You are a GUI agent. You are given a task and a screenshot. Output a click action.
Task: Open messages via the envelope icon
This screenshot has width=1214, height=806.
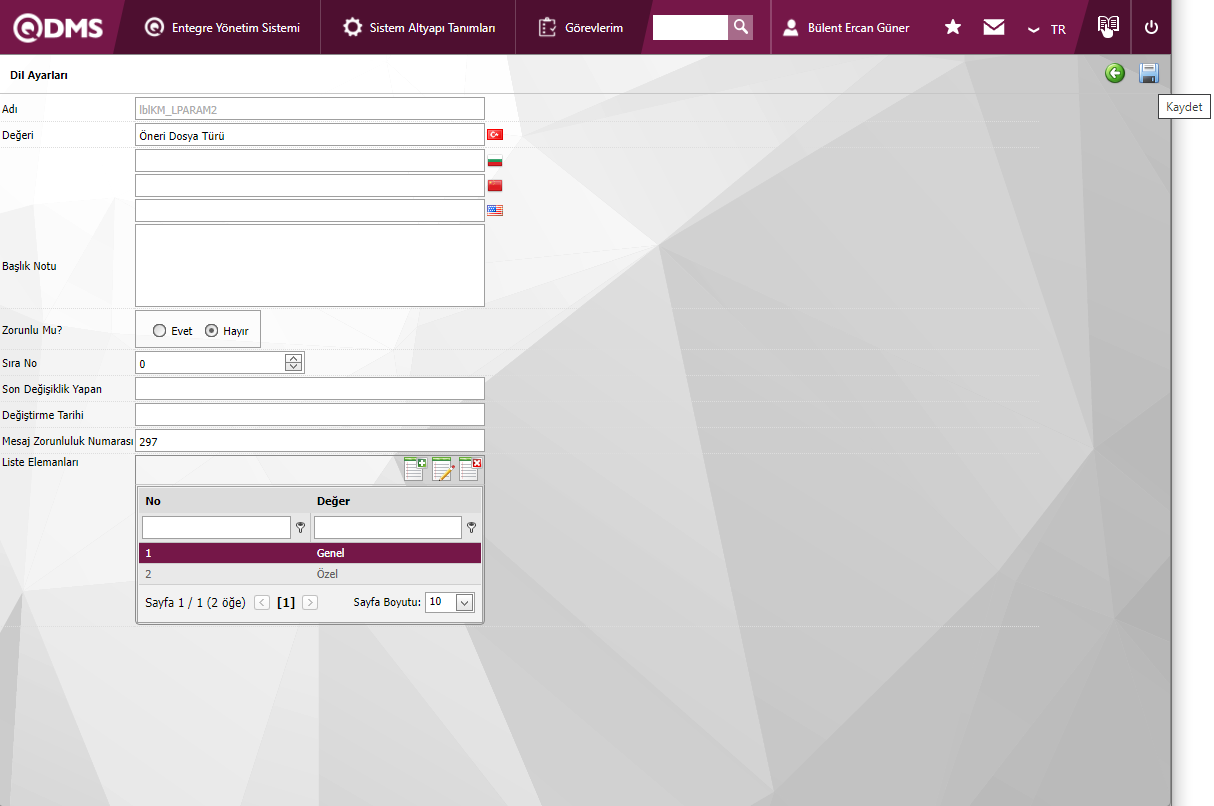(994, 27)
